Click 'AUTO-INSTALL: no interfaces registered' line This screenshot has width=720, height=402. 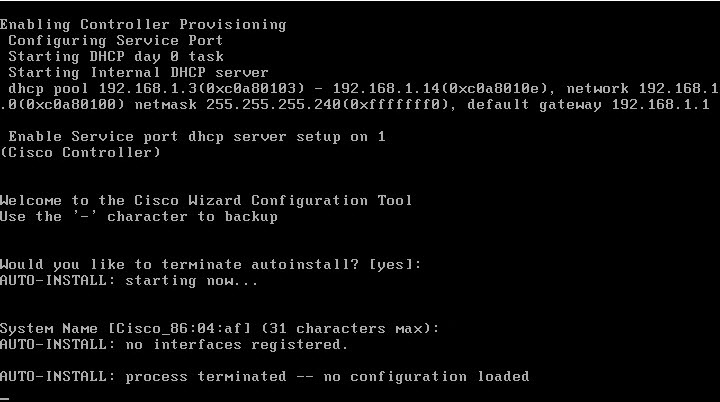pyautogui.click(x=174, y=345)
